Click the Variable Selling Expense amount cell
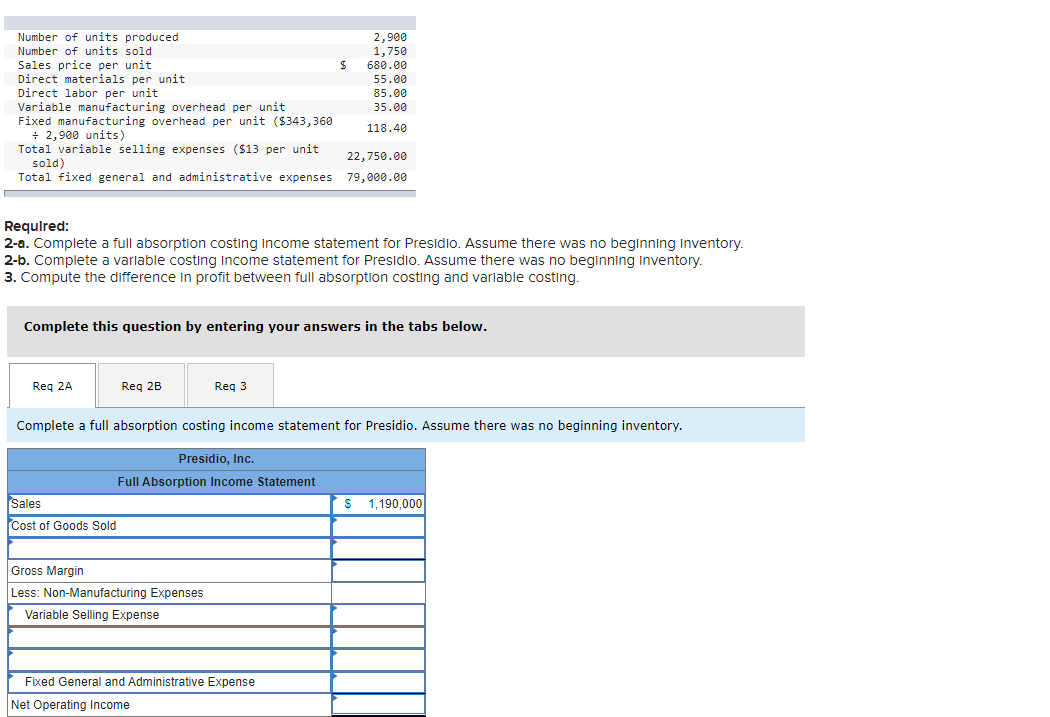Image resolution: width=1050 pixels, height=717 pixels. [x=378, y=614]
